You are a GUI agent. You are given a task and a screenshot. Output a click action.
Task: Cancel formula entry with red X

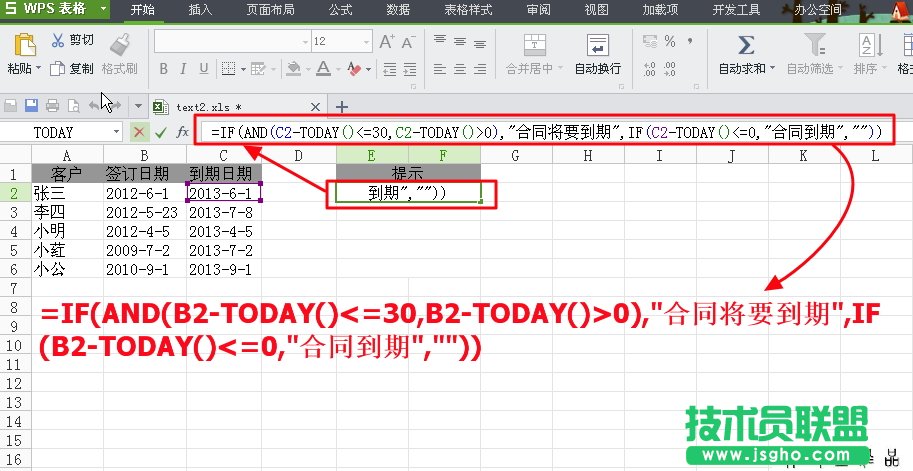coord(139,132)
